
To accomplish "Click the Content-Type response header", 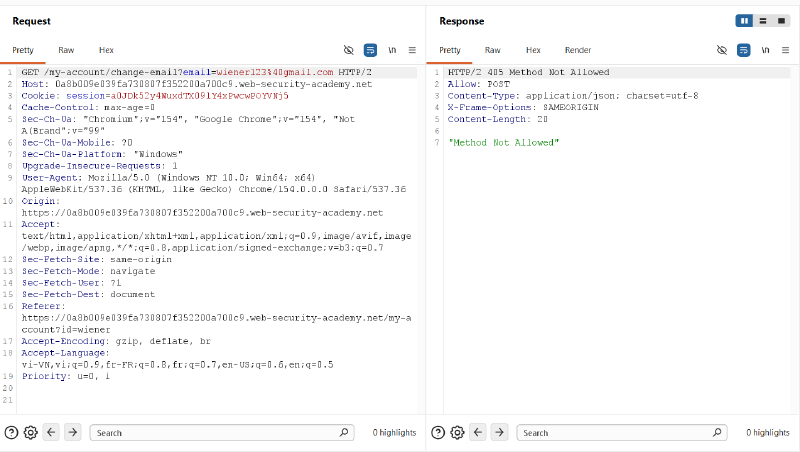I will point(573,96).
